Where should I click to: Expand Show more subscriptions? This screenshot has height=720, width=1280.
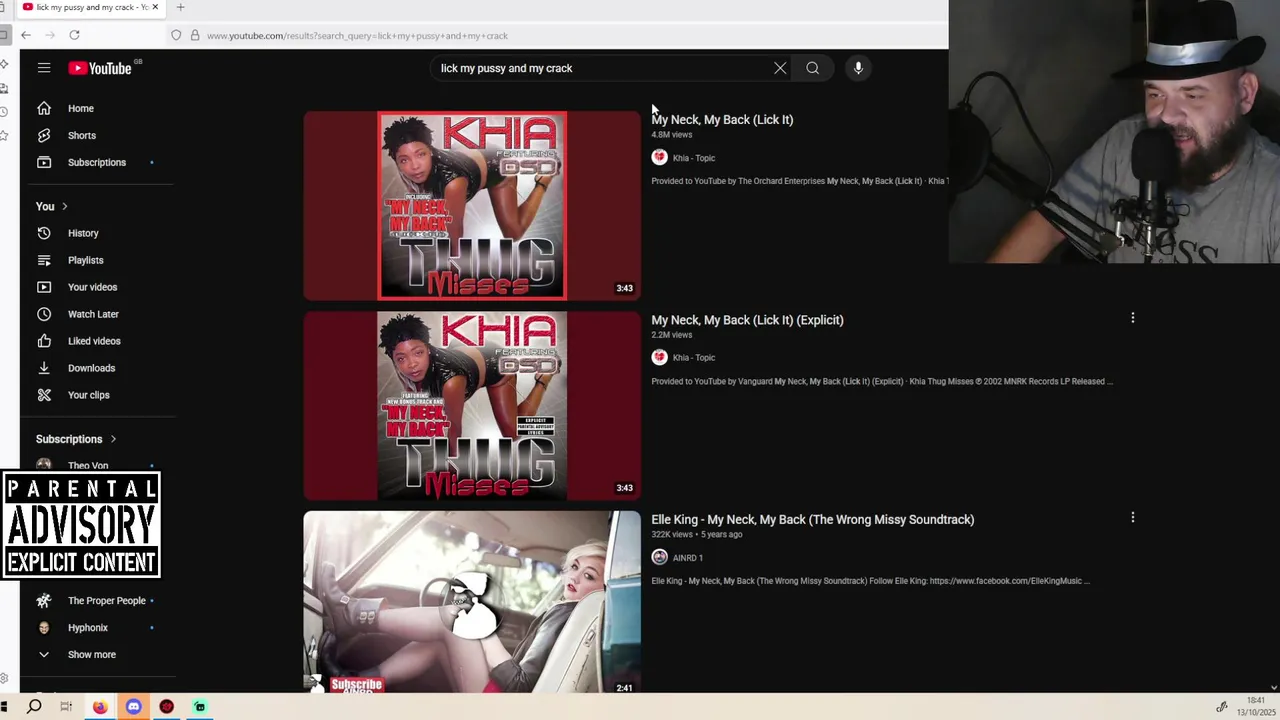(x=91, y=654)
